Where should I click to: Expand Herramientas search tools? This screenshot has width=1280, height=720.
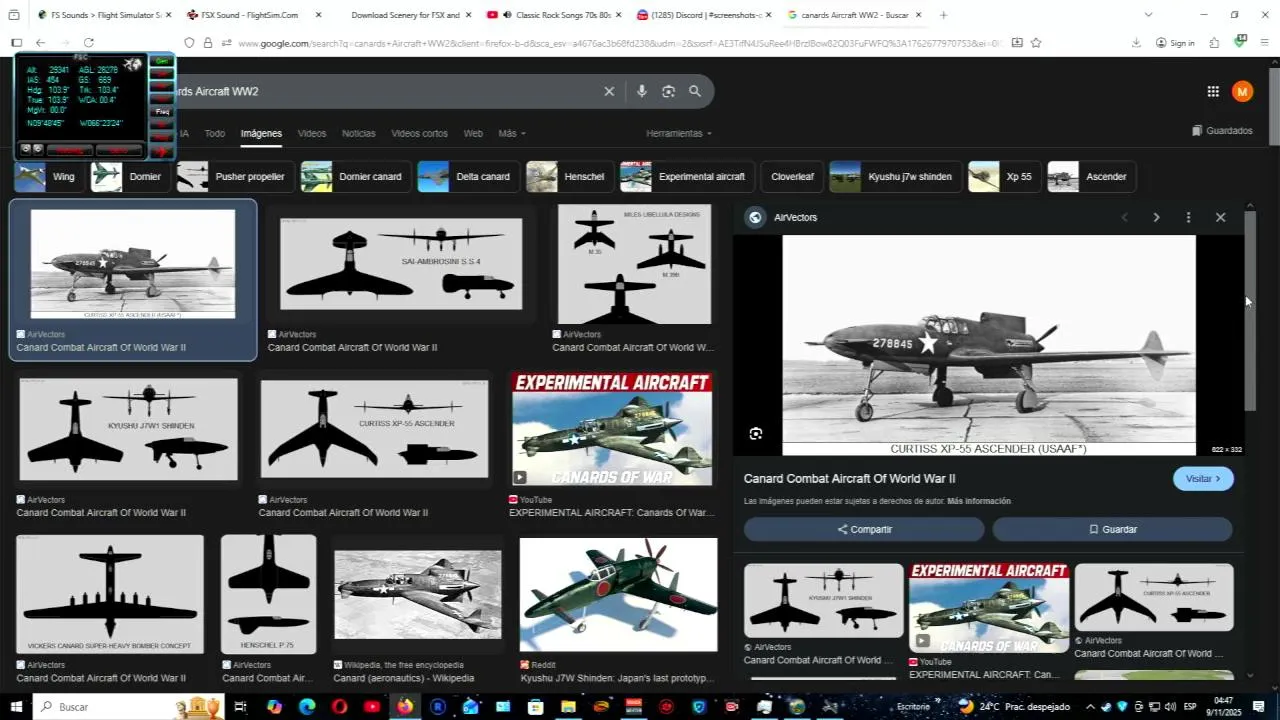pos(679,133)
